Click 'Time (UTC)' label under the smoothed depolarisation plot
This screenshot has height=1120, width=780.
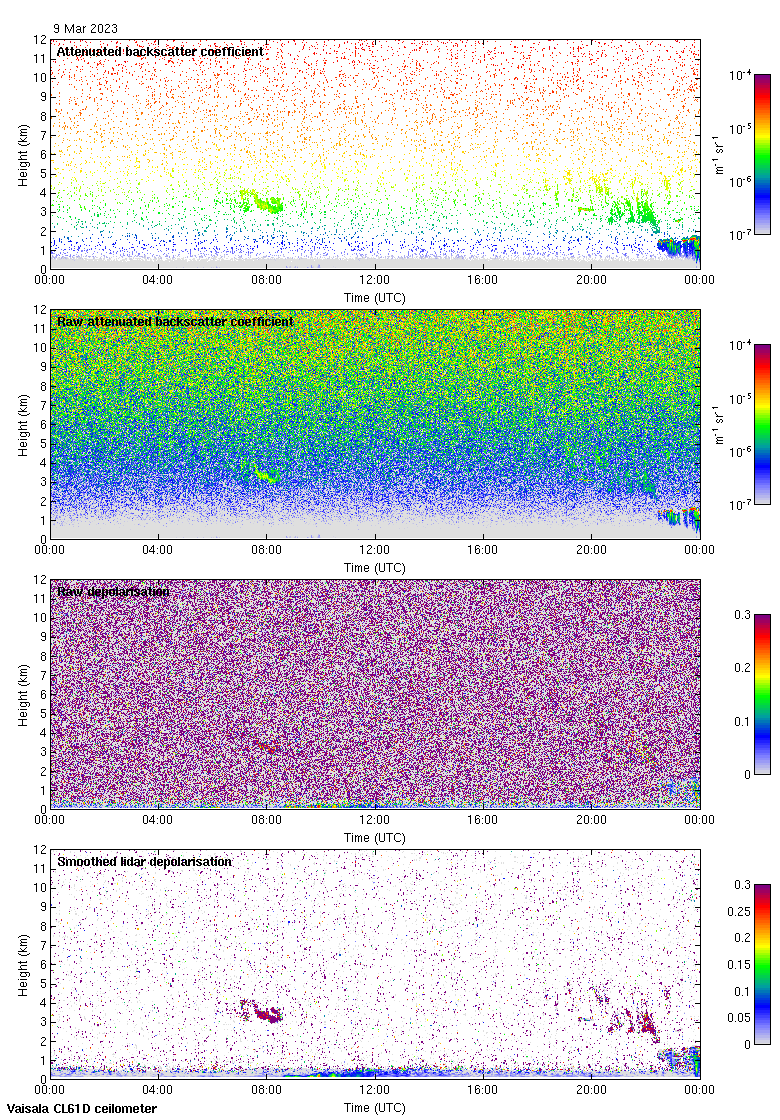[x=374, y=1108]
